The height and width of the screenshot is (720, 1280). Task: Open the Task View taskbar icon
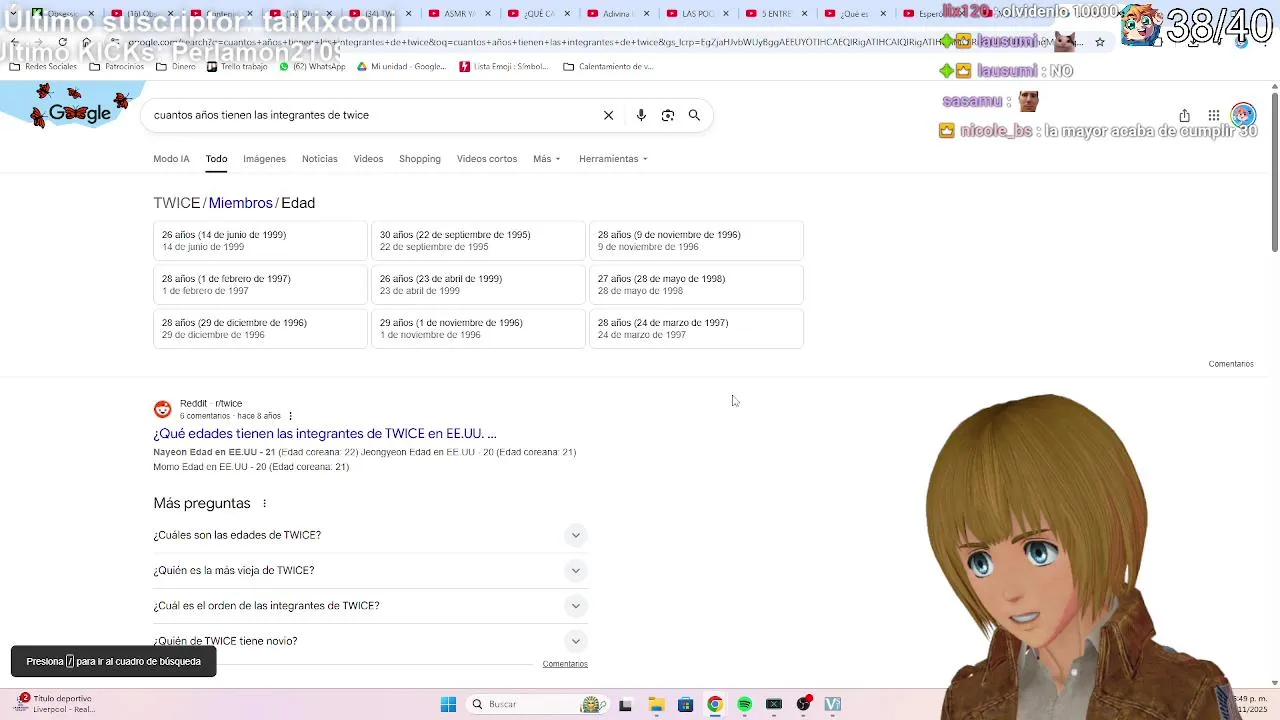625,704
